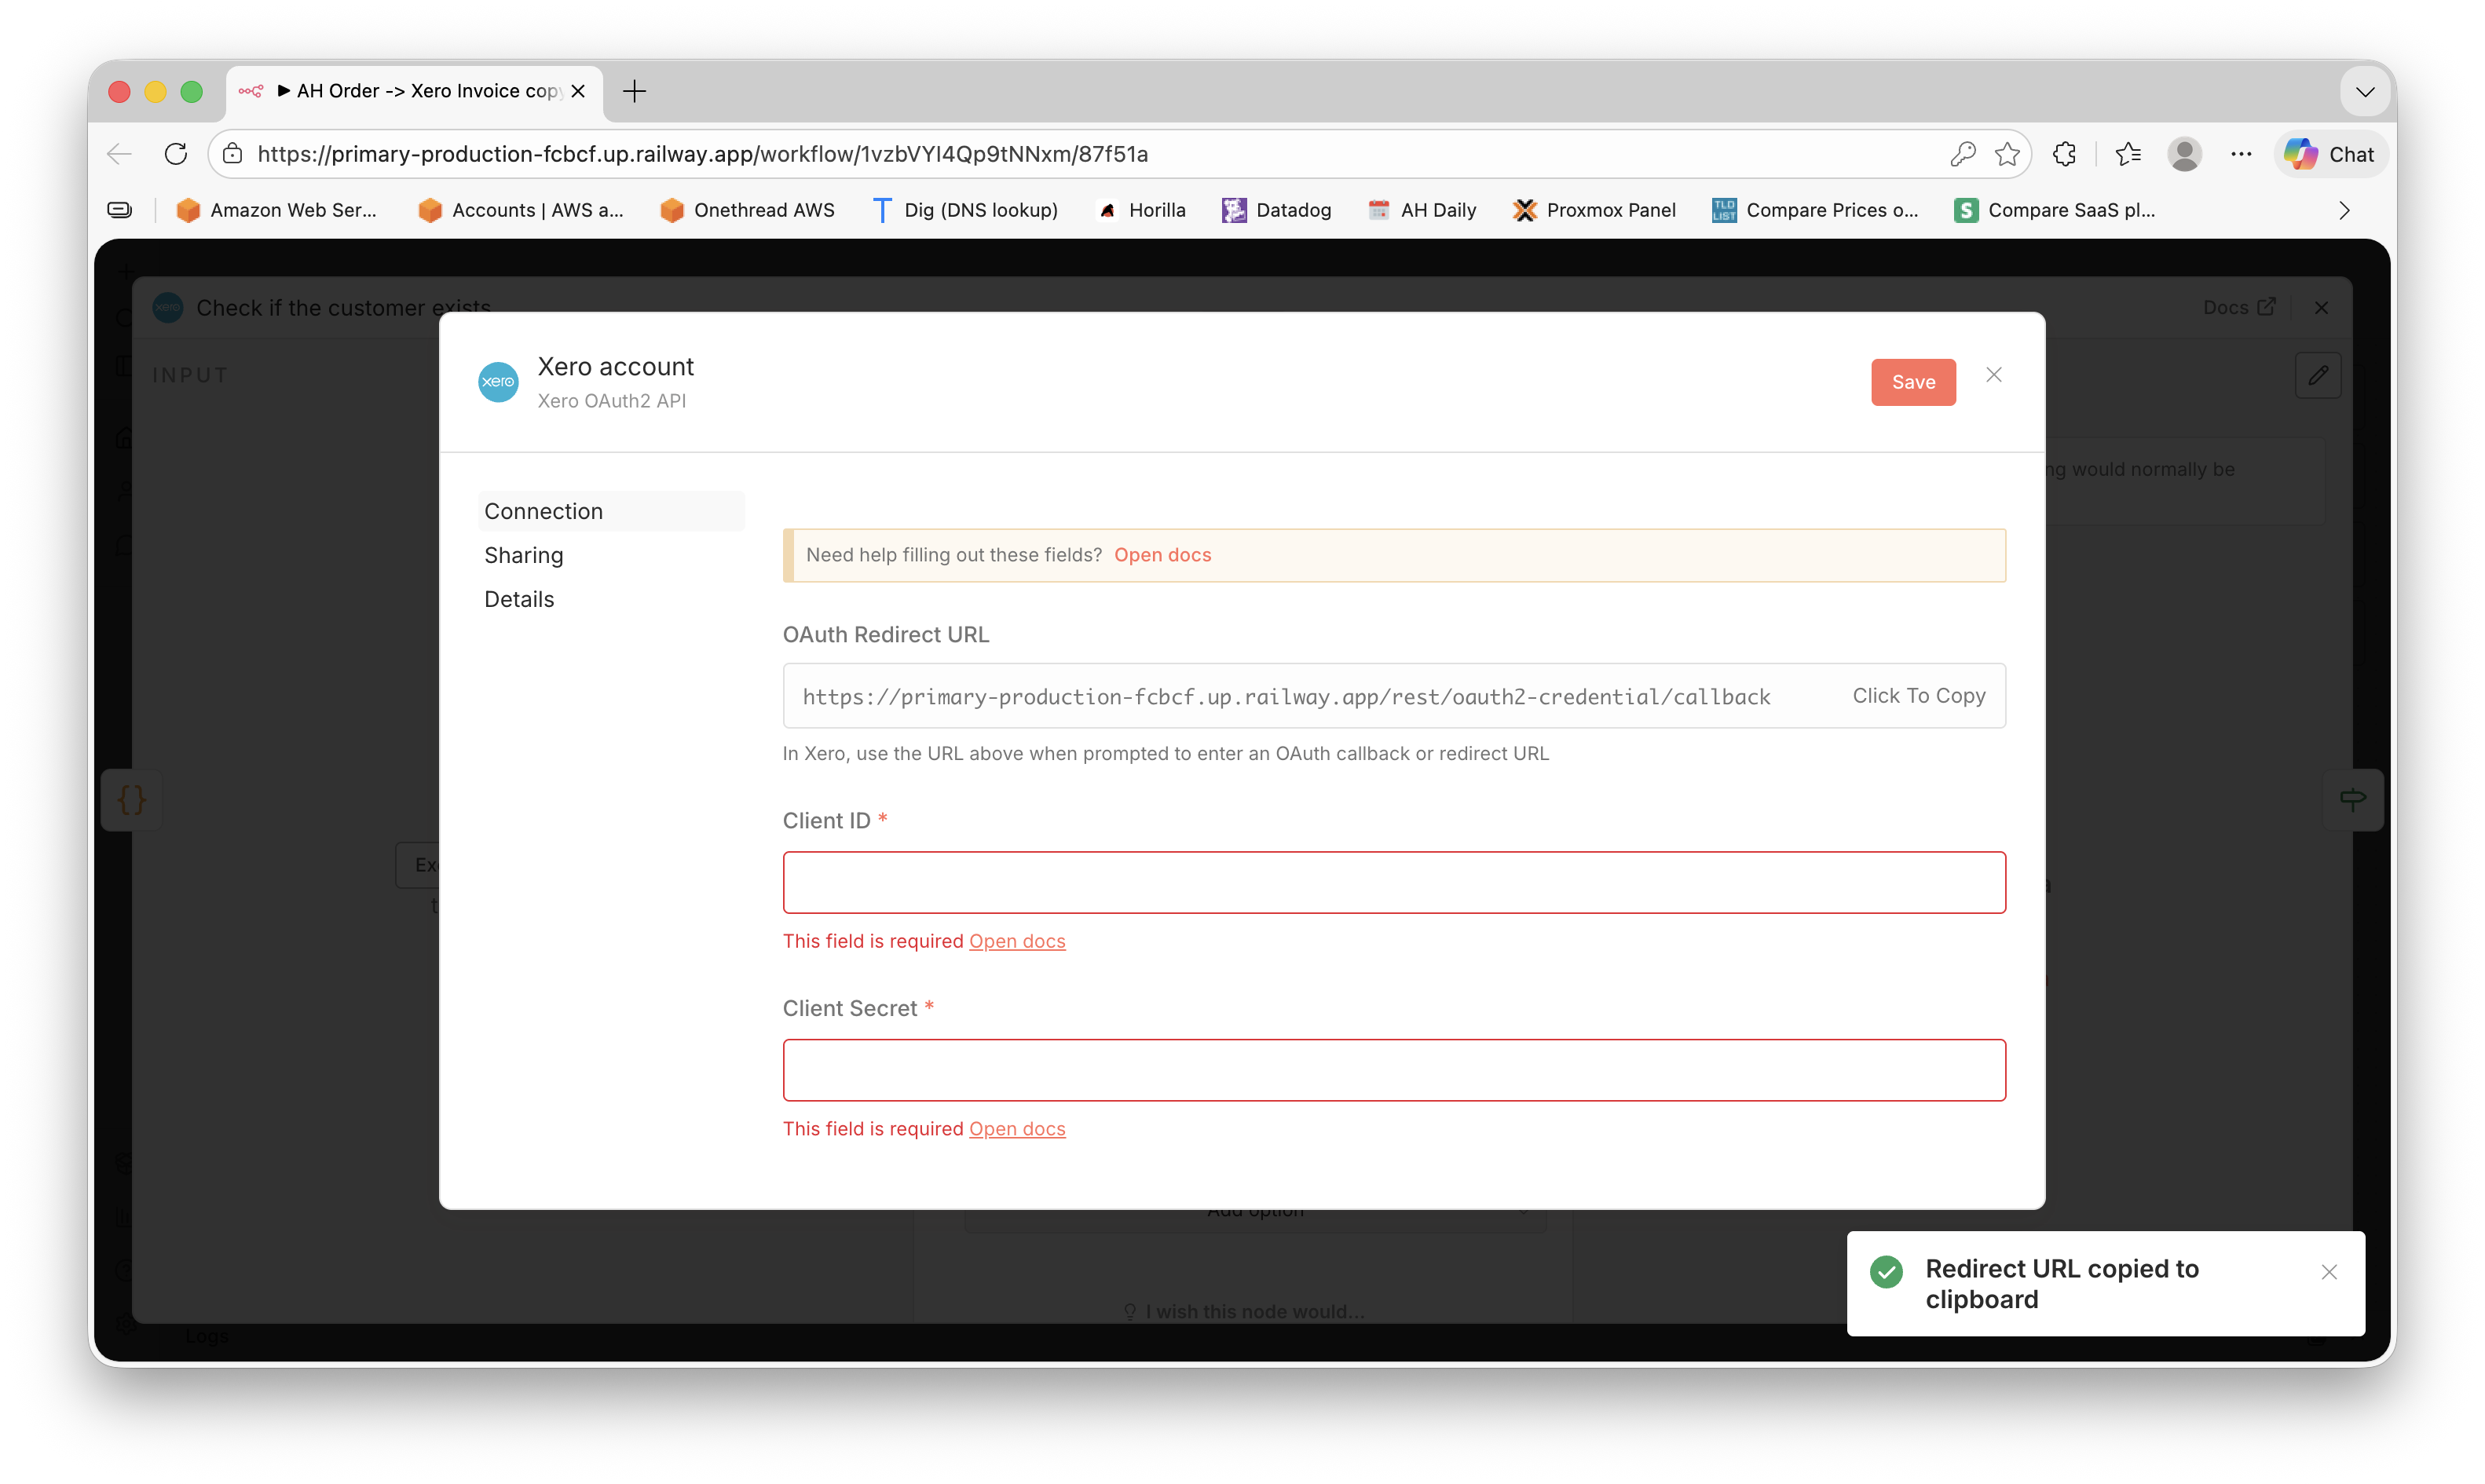Copy the OAuth Redirect URL
Screen dimensions: 2485x1484
click(1917, 696)
